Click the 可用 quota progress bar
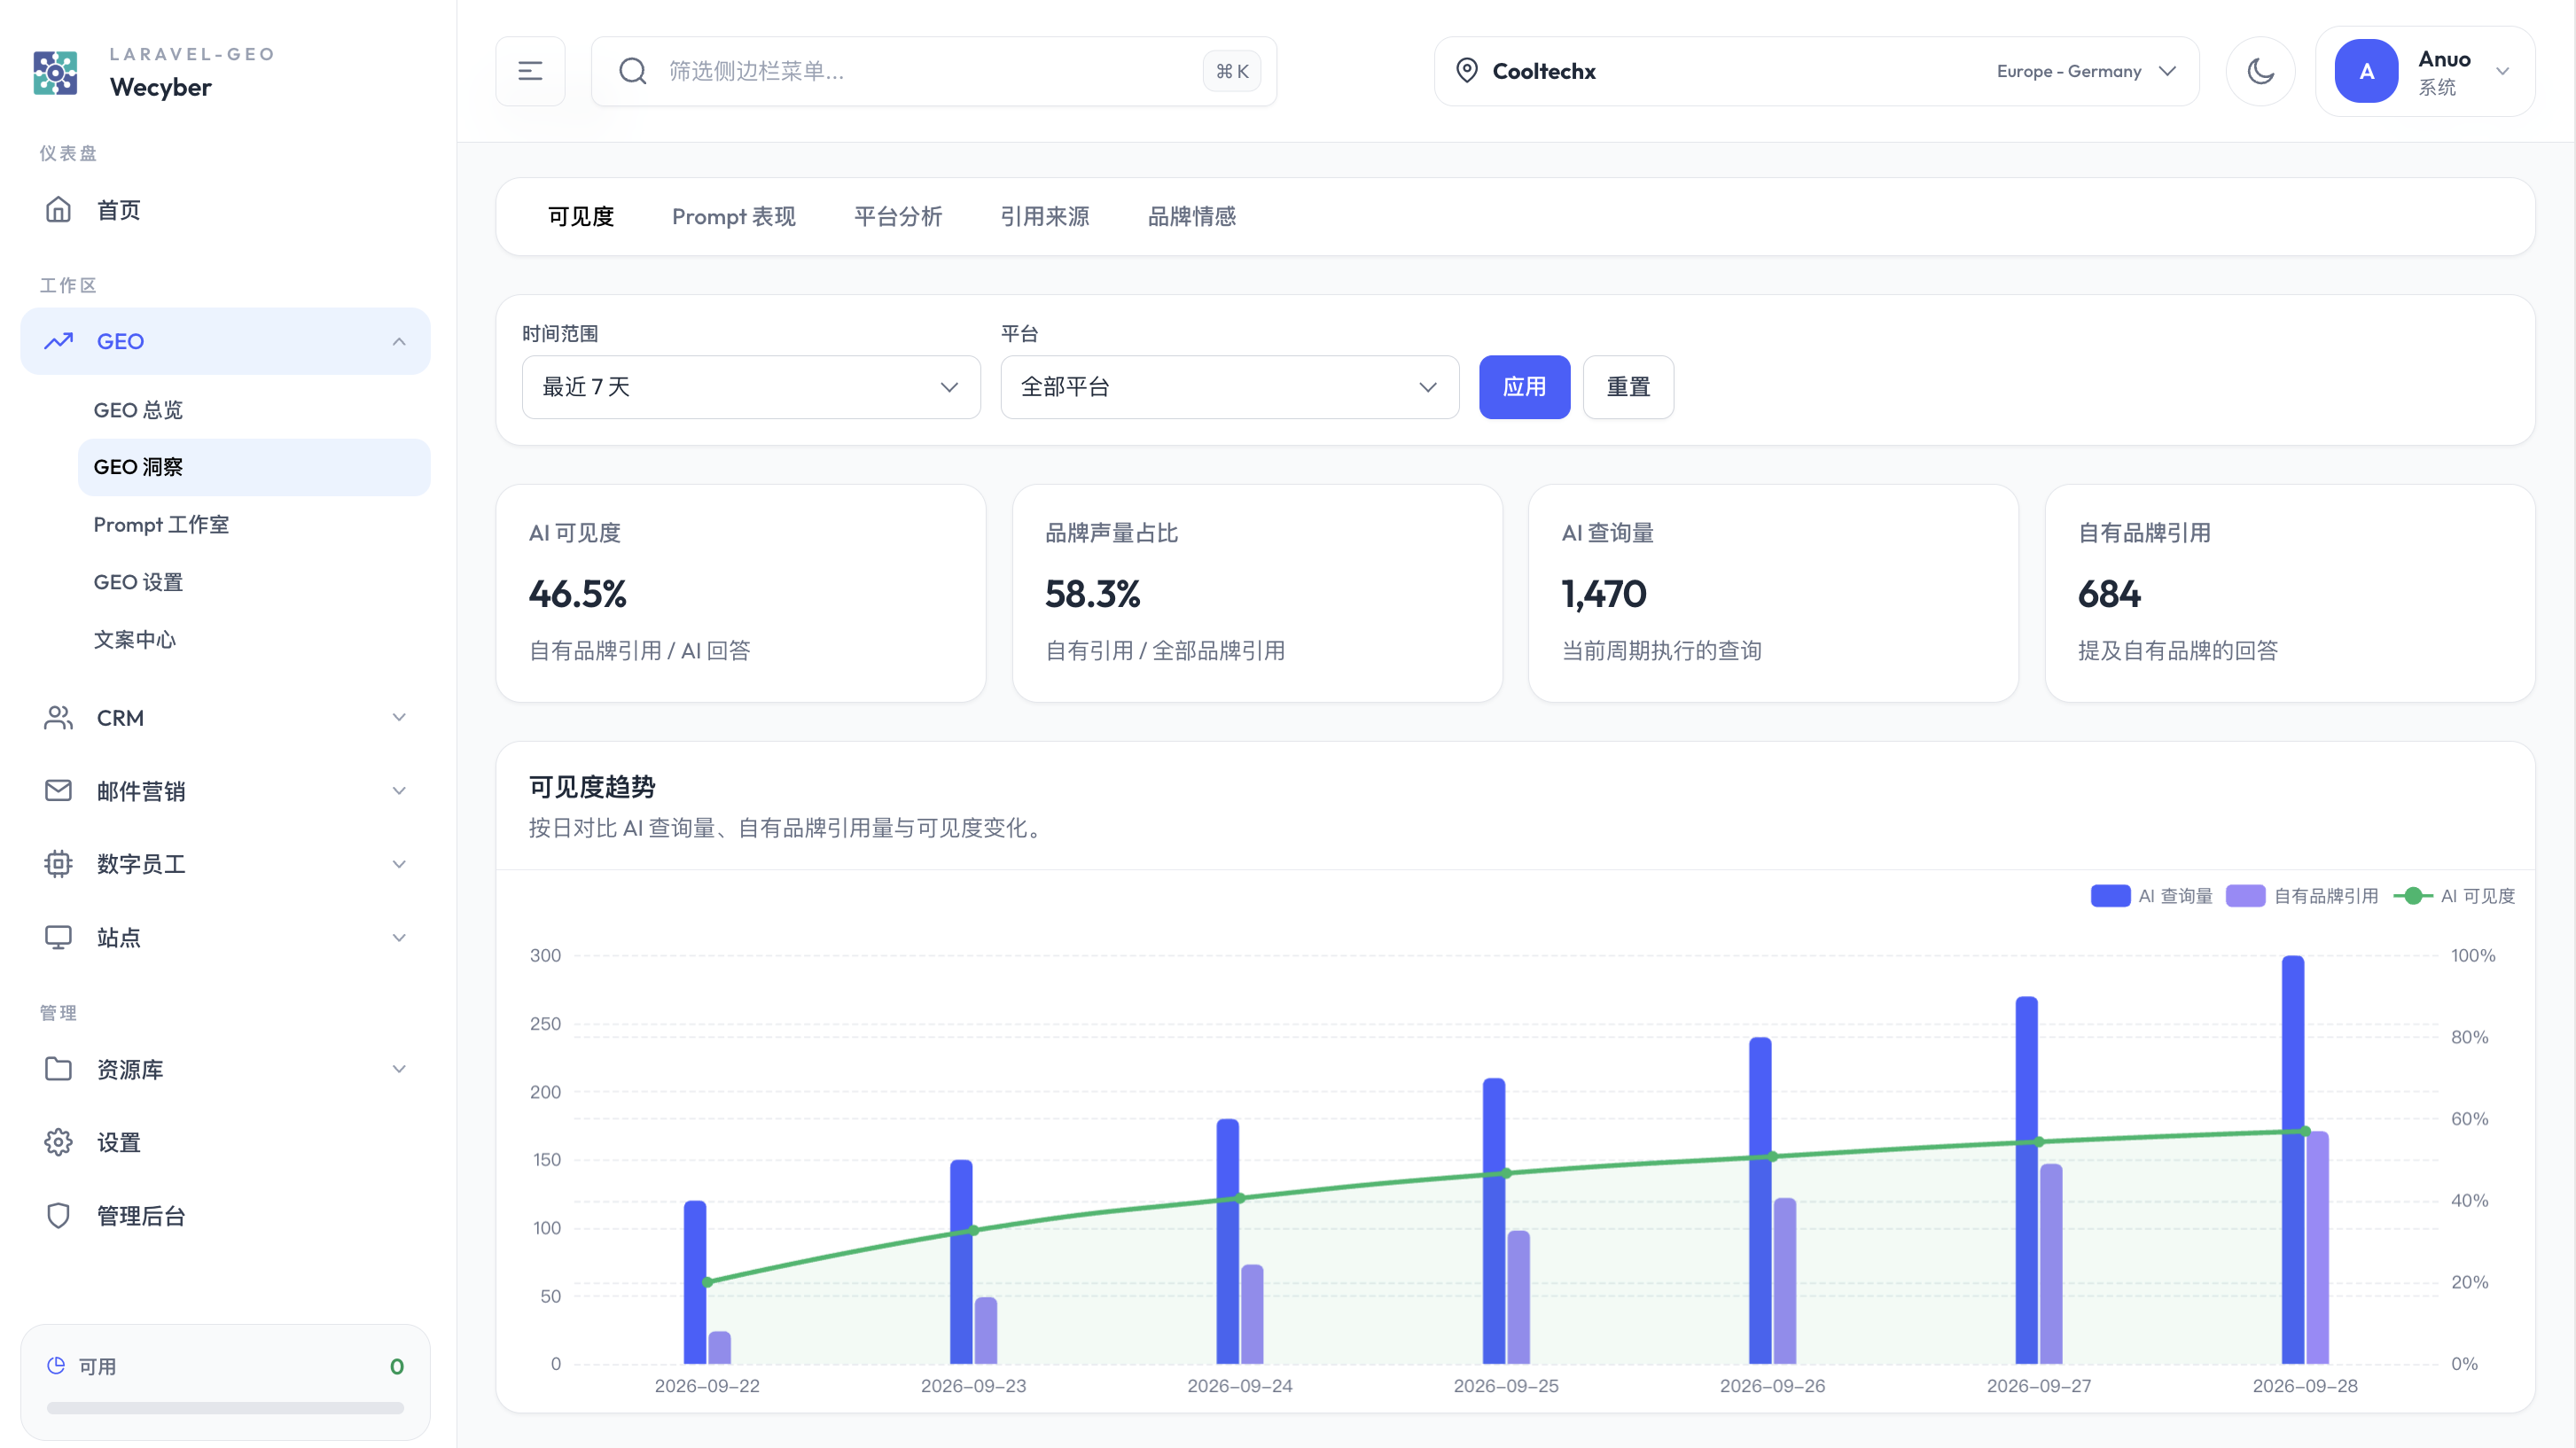 click(x=225, y=1407)
